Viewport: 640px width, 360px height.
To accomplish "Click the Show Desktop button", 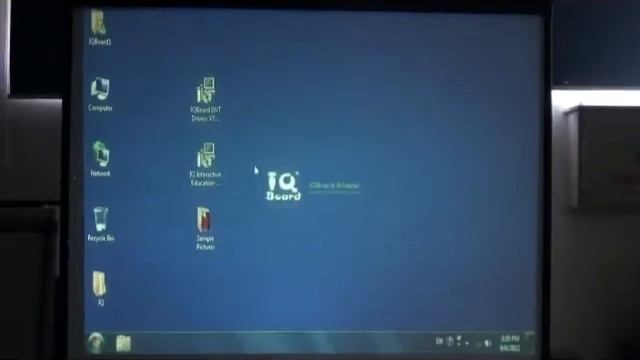I will pyautogui.click(x=529, y=343).
